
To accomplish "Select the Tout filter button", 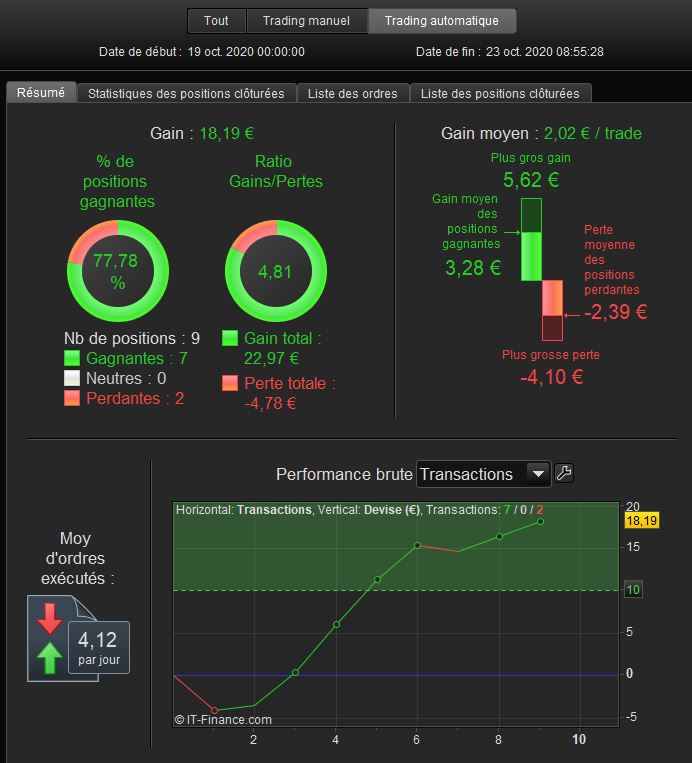I will [216, 21].
